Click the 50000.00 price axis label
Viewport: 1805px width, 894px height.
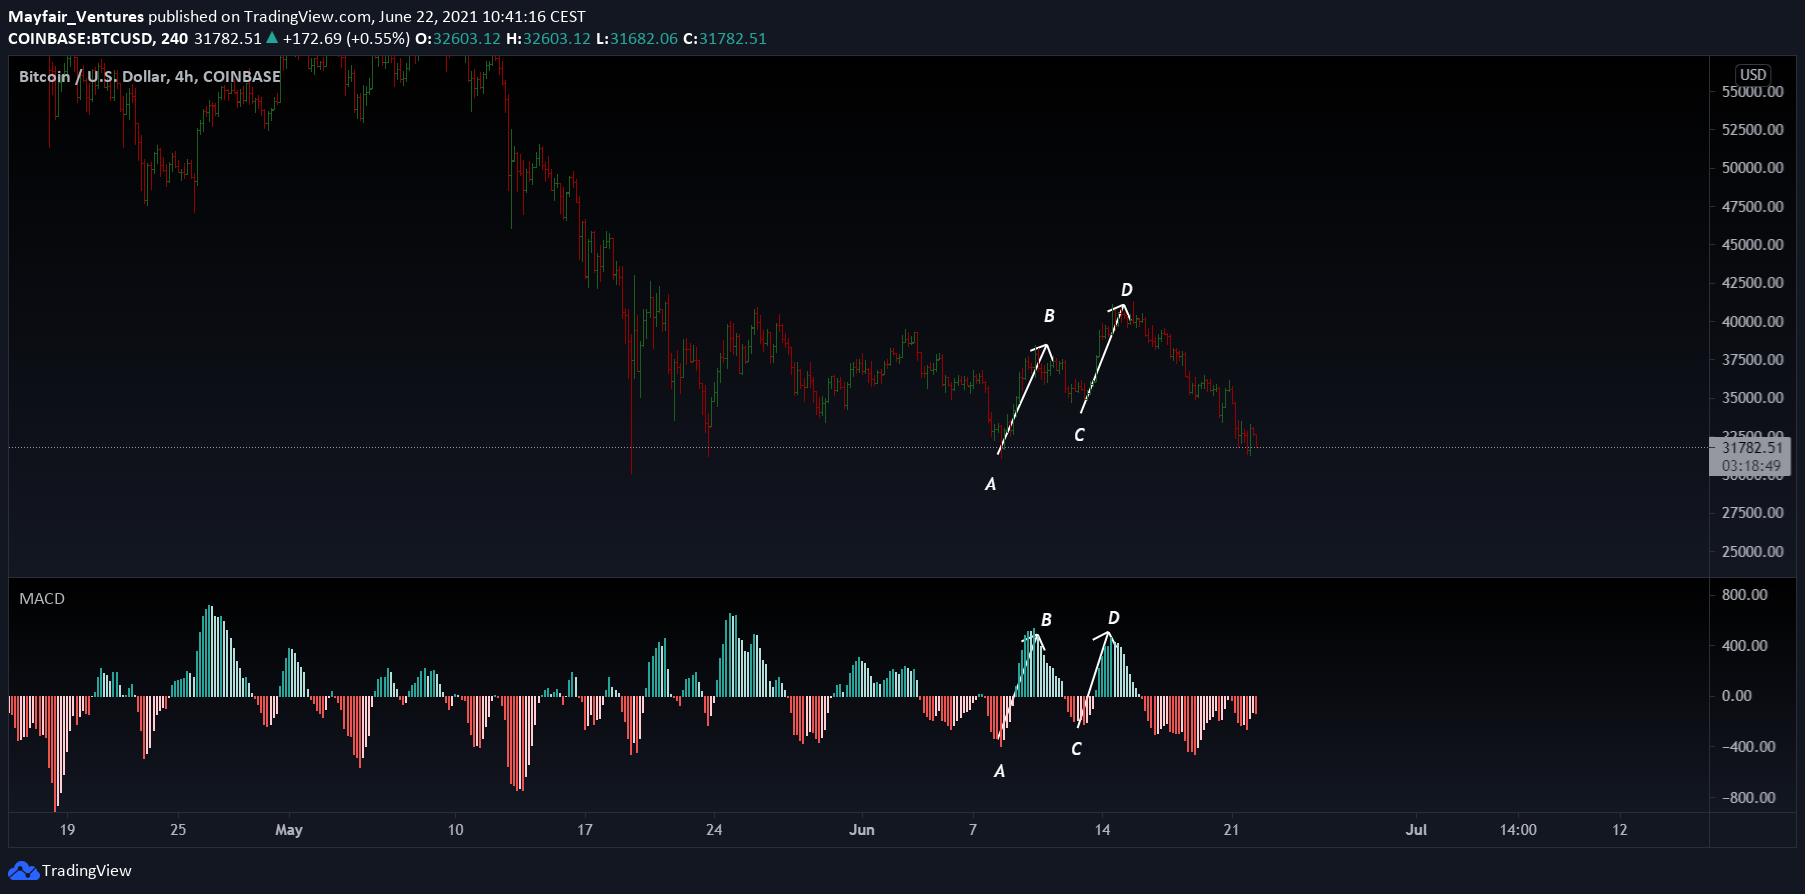(x=1752, y=168)
